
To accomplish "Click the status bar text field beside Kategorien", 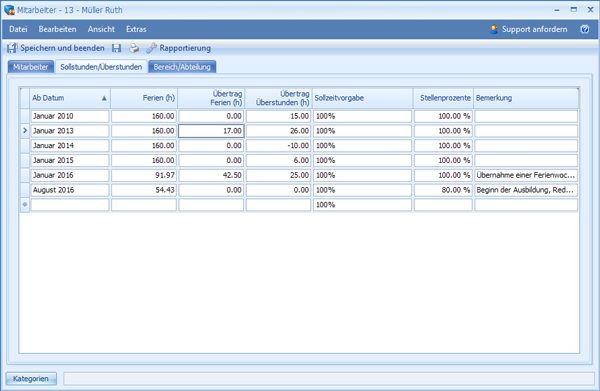I will pyautogui.click(x=329, y=379).
